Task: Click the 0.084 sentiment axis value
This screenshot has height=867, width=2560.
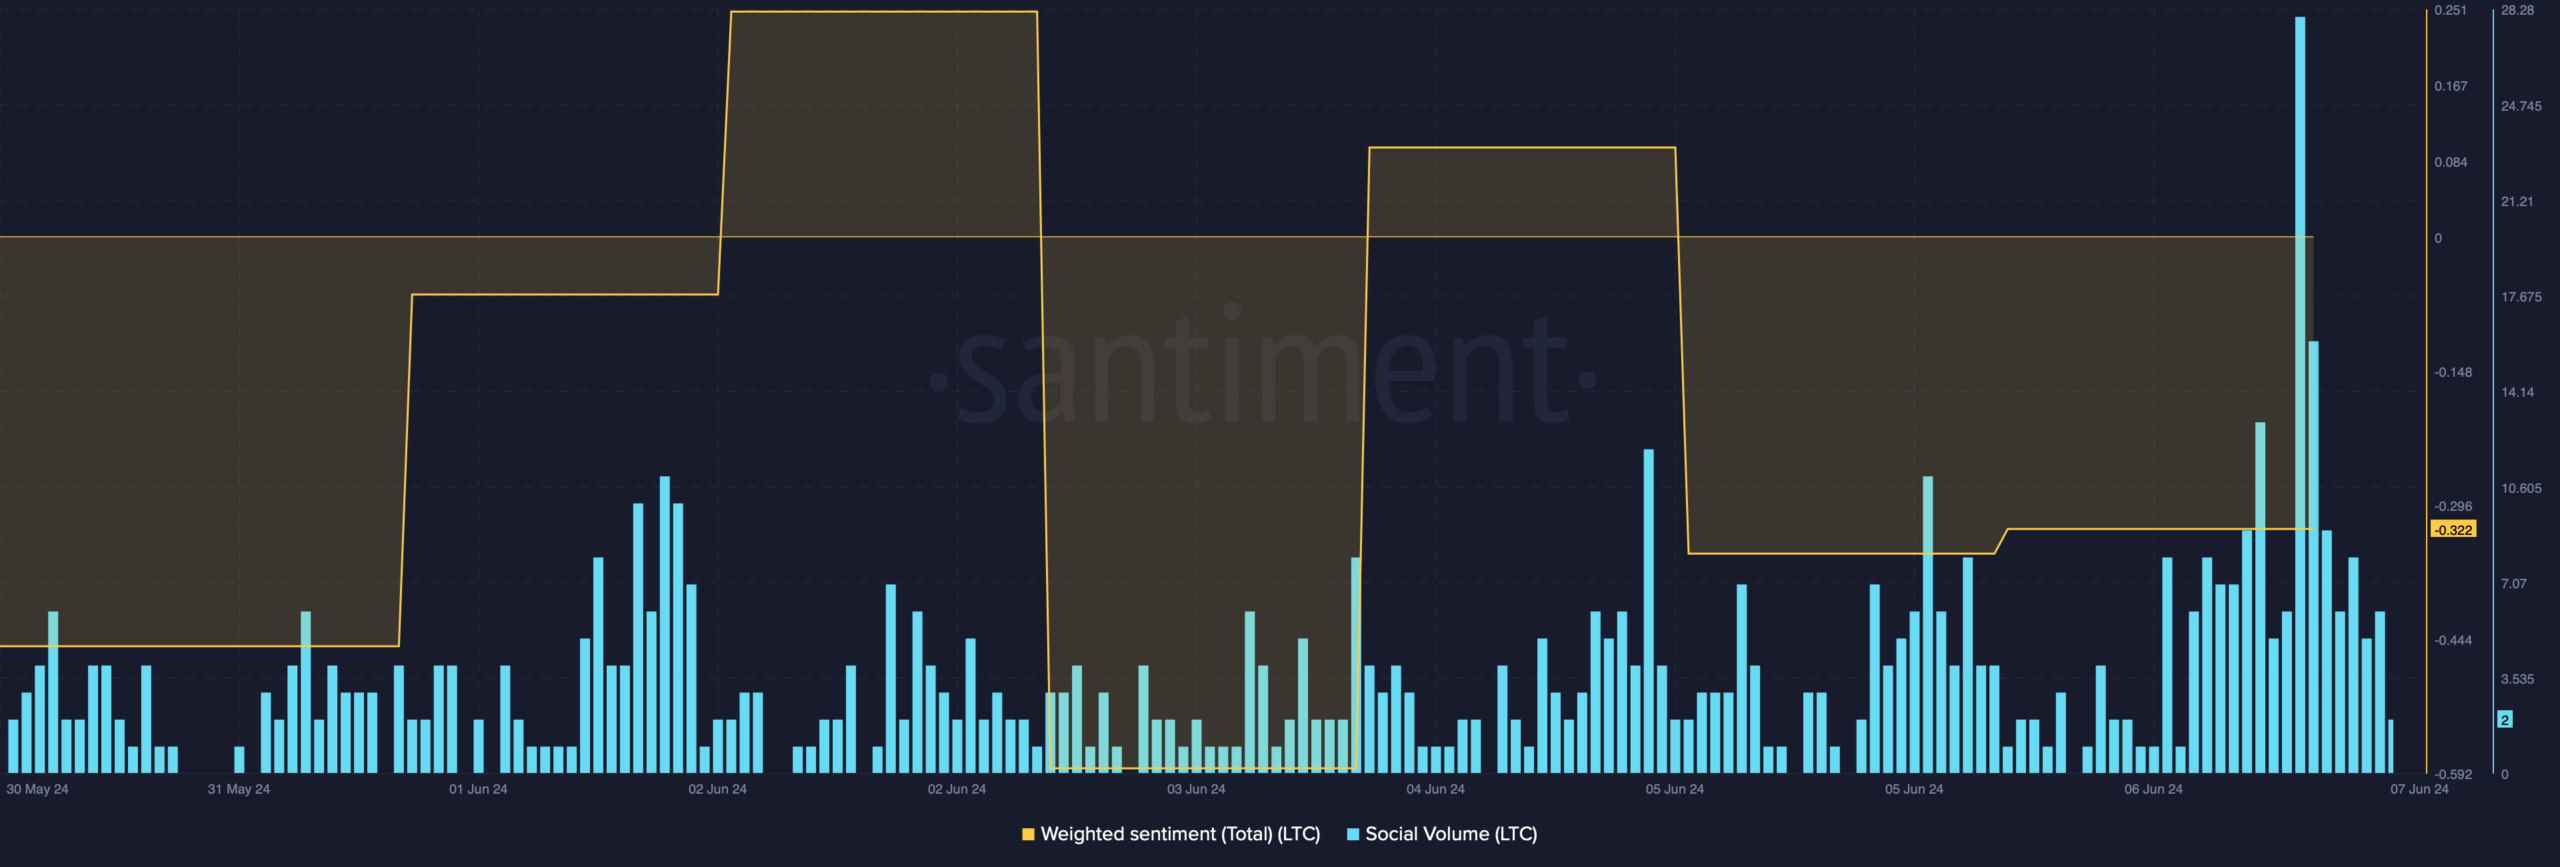Action: click(x=2450, y=162)
